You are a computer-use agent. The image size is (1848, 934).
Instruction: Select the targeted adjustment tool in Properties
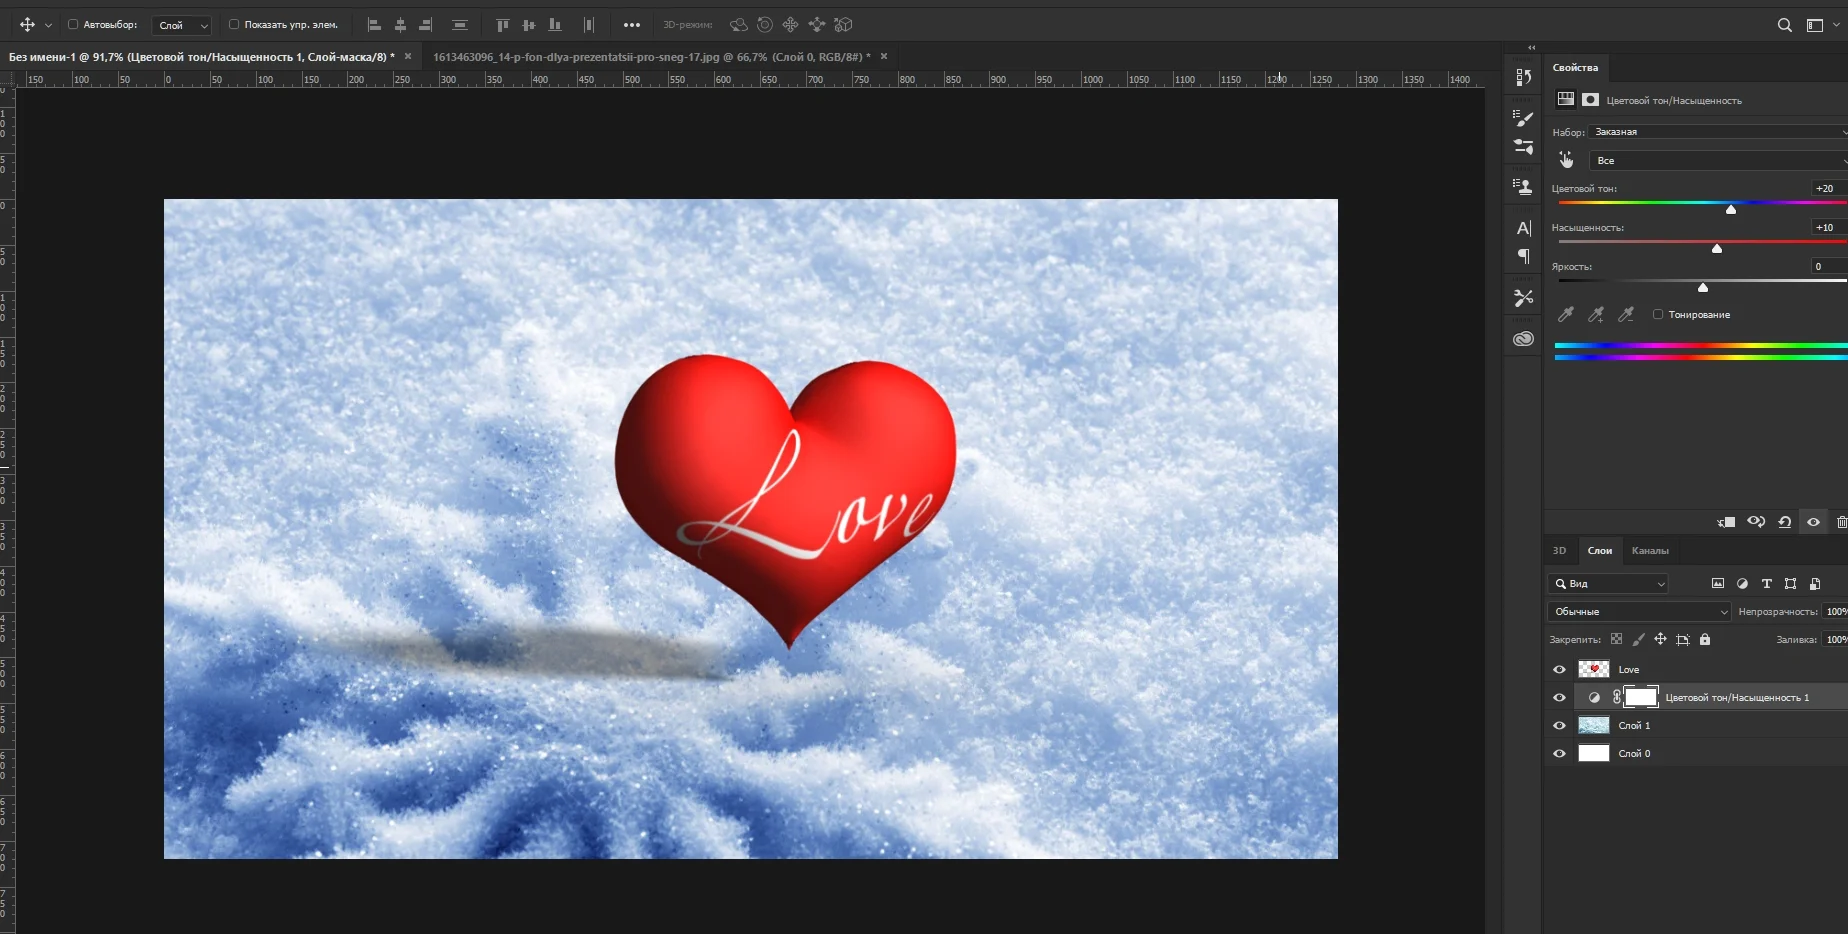point(1566,160)
